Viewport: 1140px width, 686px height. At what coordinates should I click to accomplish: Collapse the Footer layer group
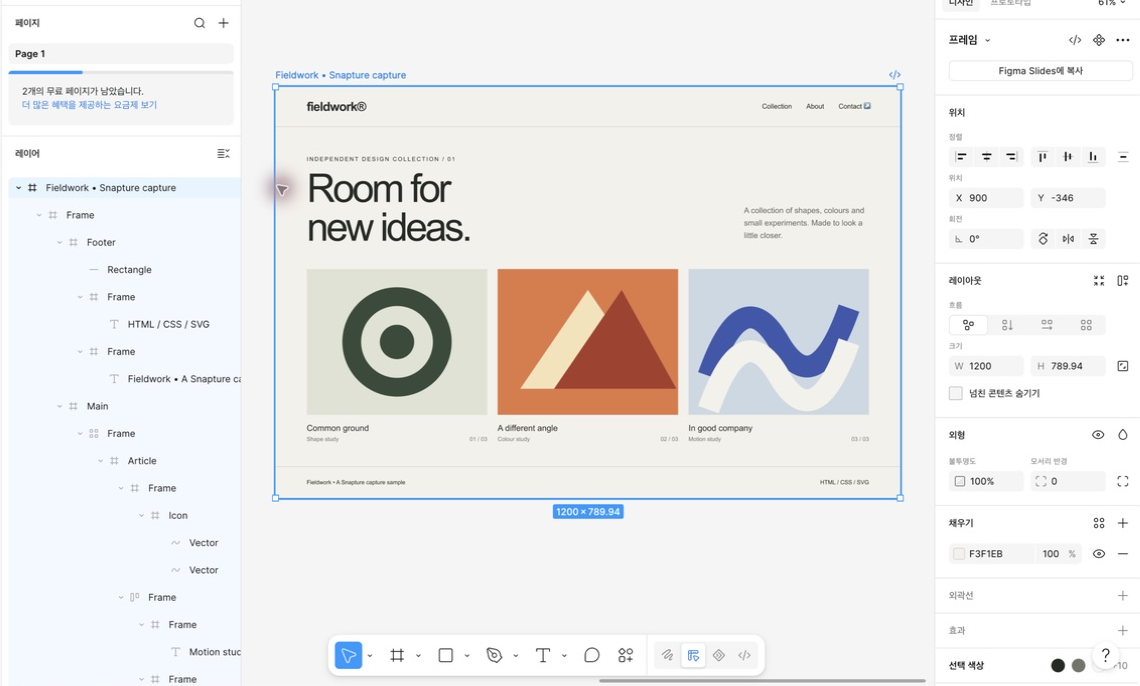[60, 242]
